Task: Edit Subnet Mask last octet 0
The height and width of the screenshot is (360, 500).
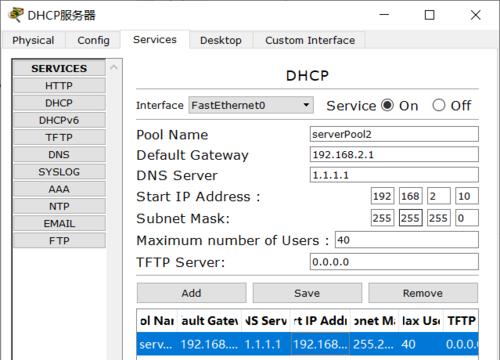Action: [467, 218]
